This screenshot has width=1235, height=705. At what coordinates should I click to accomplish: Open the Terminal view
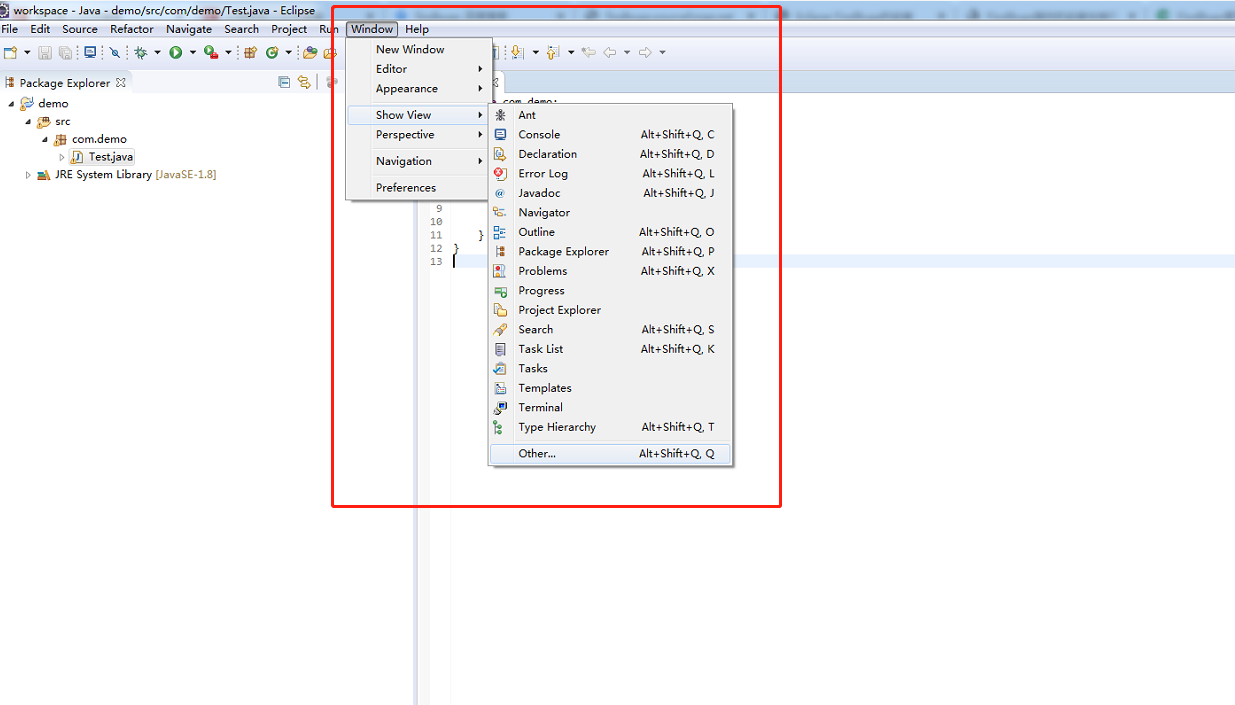tap(540, 407)
